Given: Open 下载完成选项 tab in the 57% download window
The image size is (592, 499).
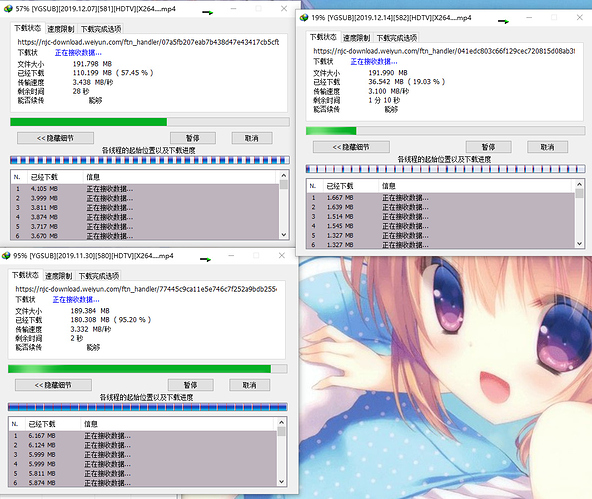Looking at the screenshot, I should point(101,29).
